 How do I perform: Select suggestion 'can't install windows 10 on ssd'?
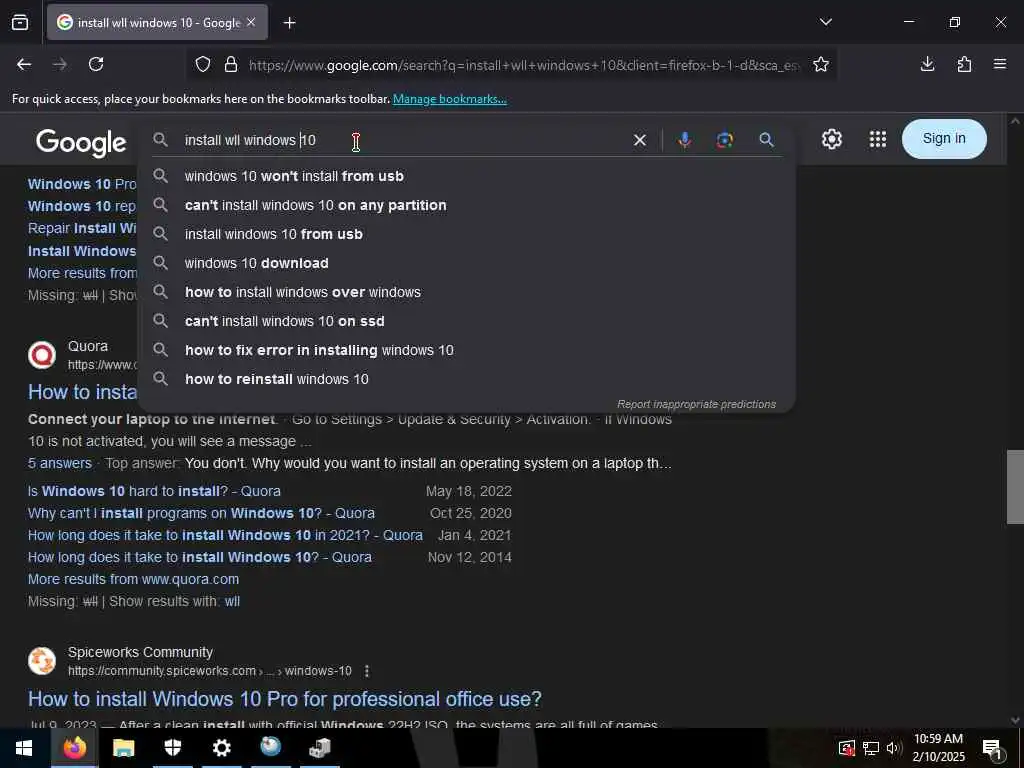(466, 321)
